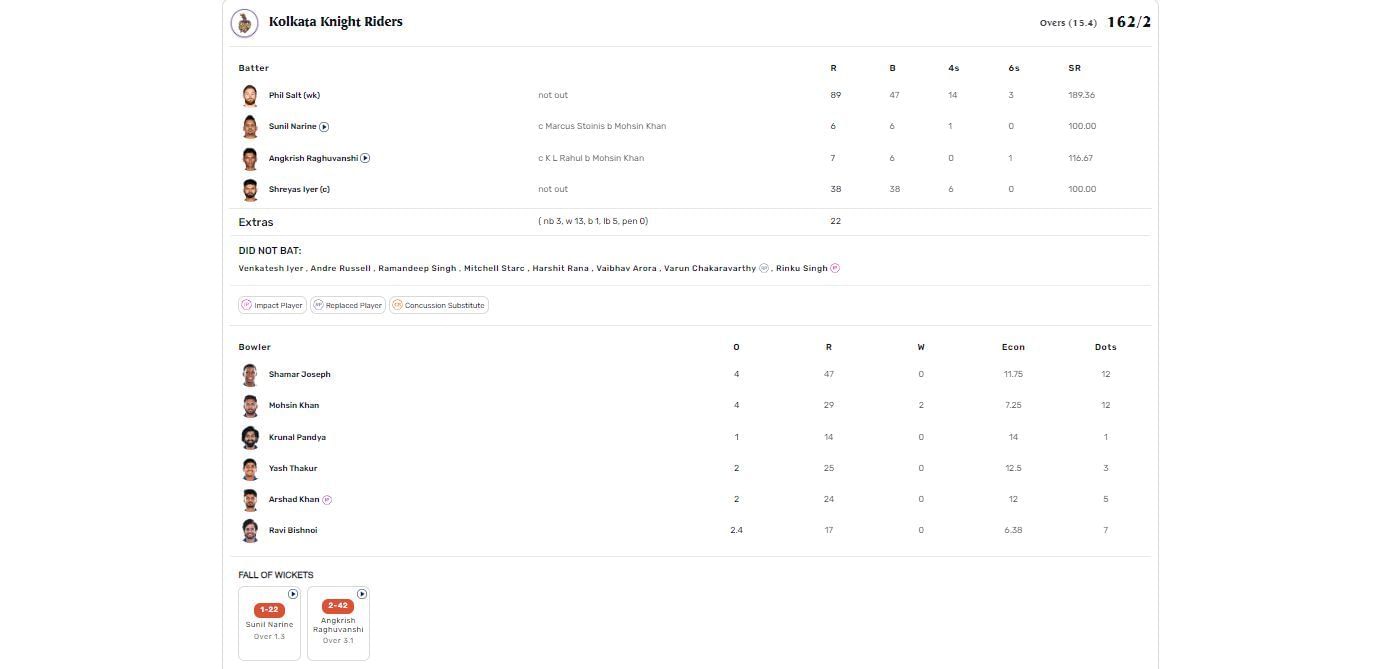1394x669 pixels.
Task: Open Phil Salt (wk) batter name
Action: pyautogui.click(x=294, y=95)
